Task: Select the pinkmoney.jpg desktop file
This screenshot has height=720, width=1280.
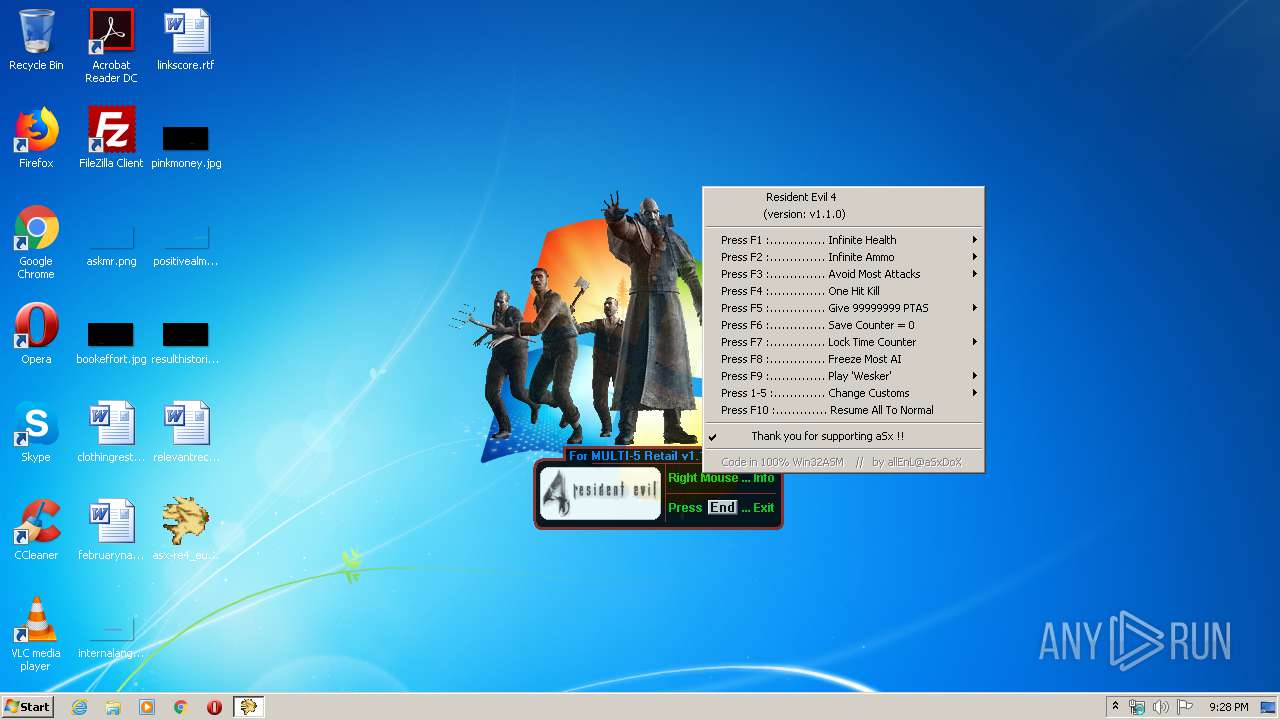Action: point(186,145)
